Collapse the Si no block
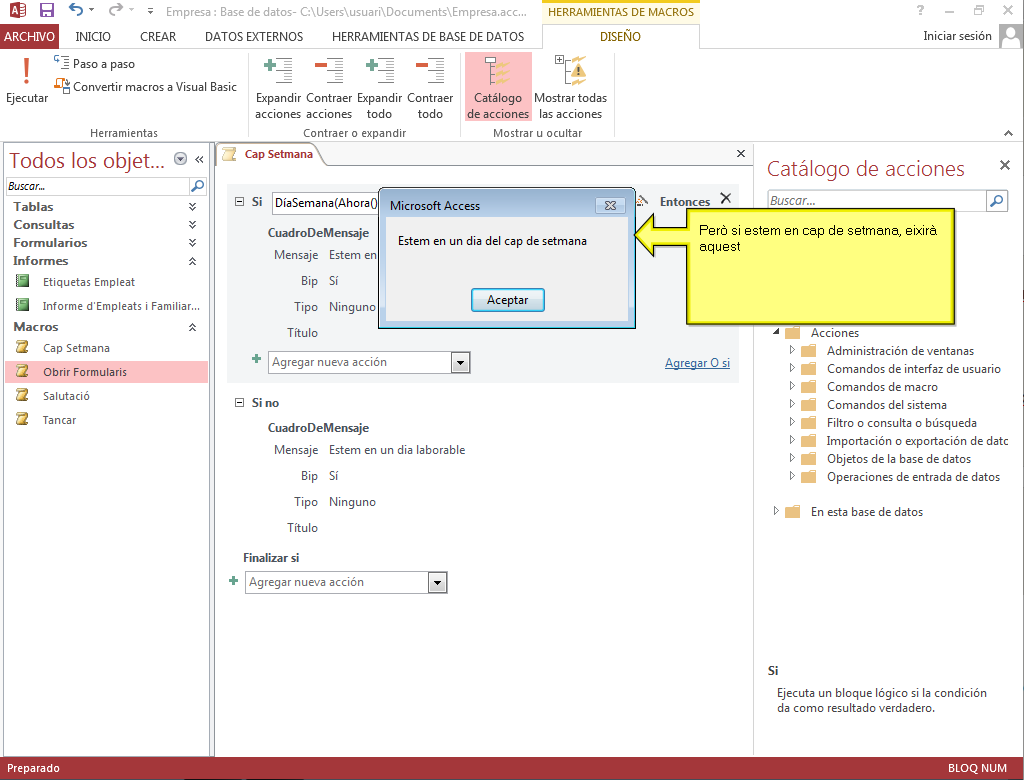Image resolution: width=1024 pixels, height=780 pixels. tap(239, 402)
